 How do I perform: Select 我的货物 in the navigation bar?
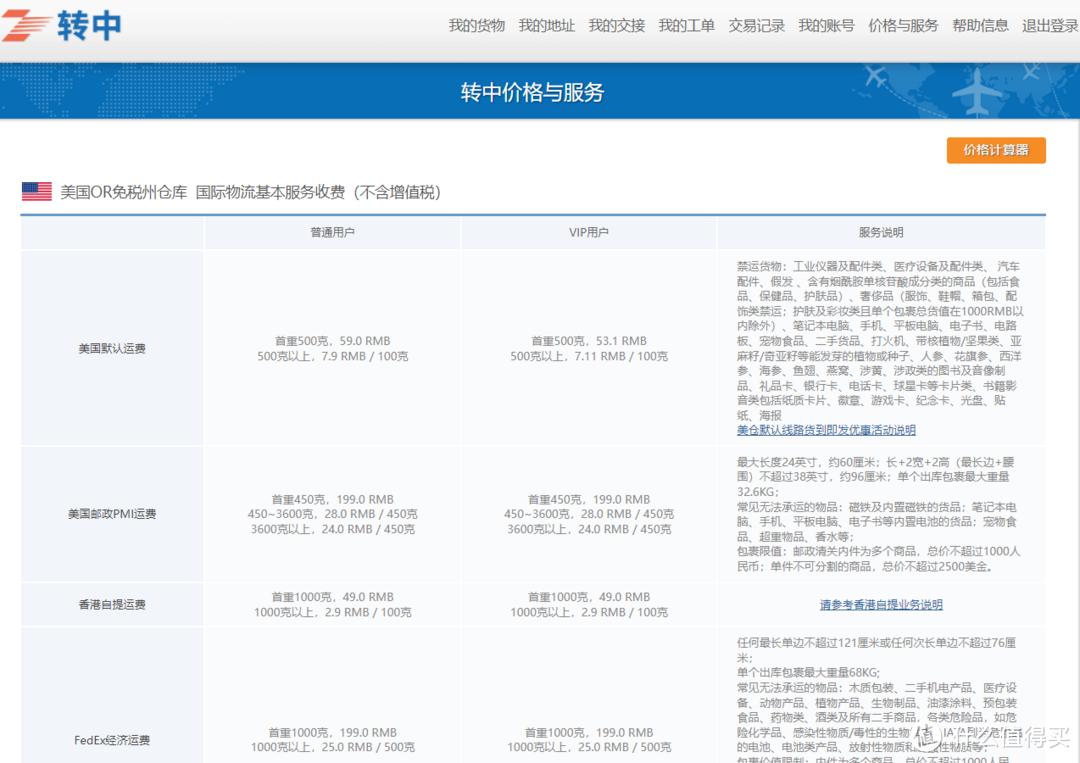[475, 27]
